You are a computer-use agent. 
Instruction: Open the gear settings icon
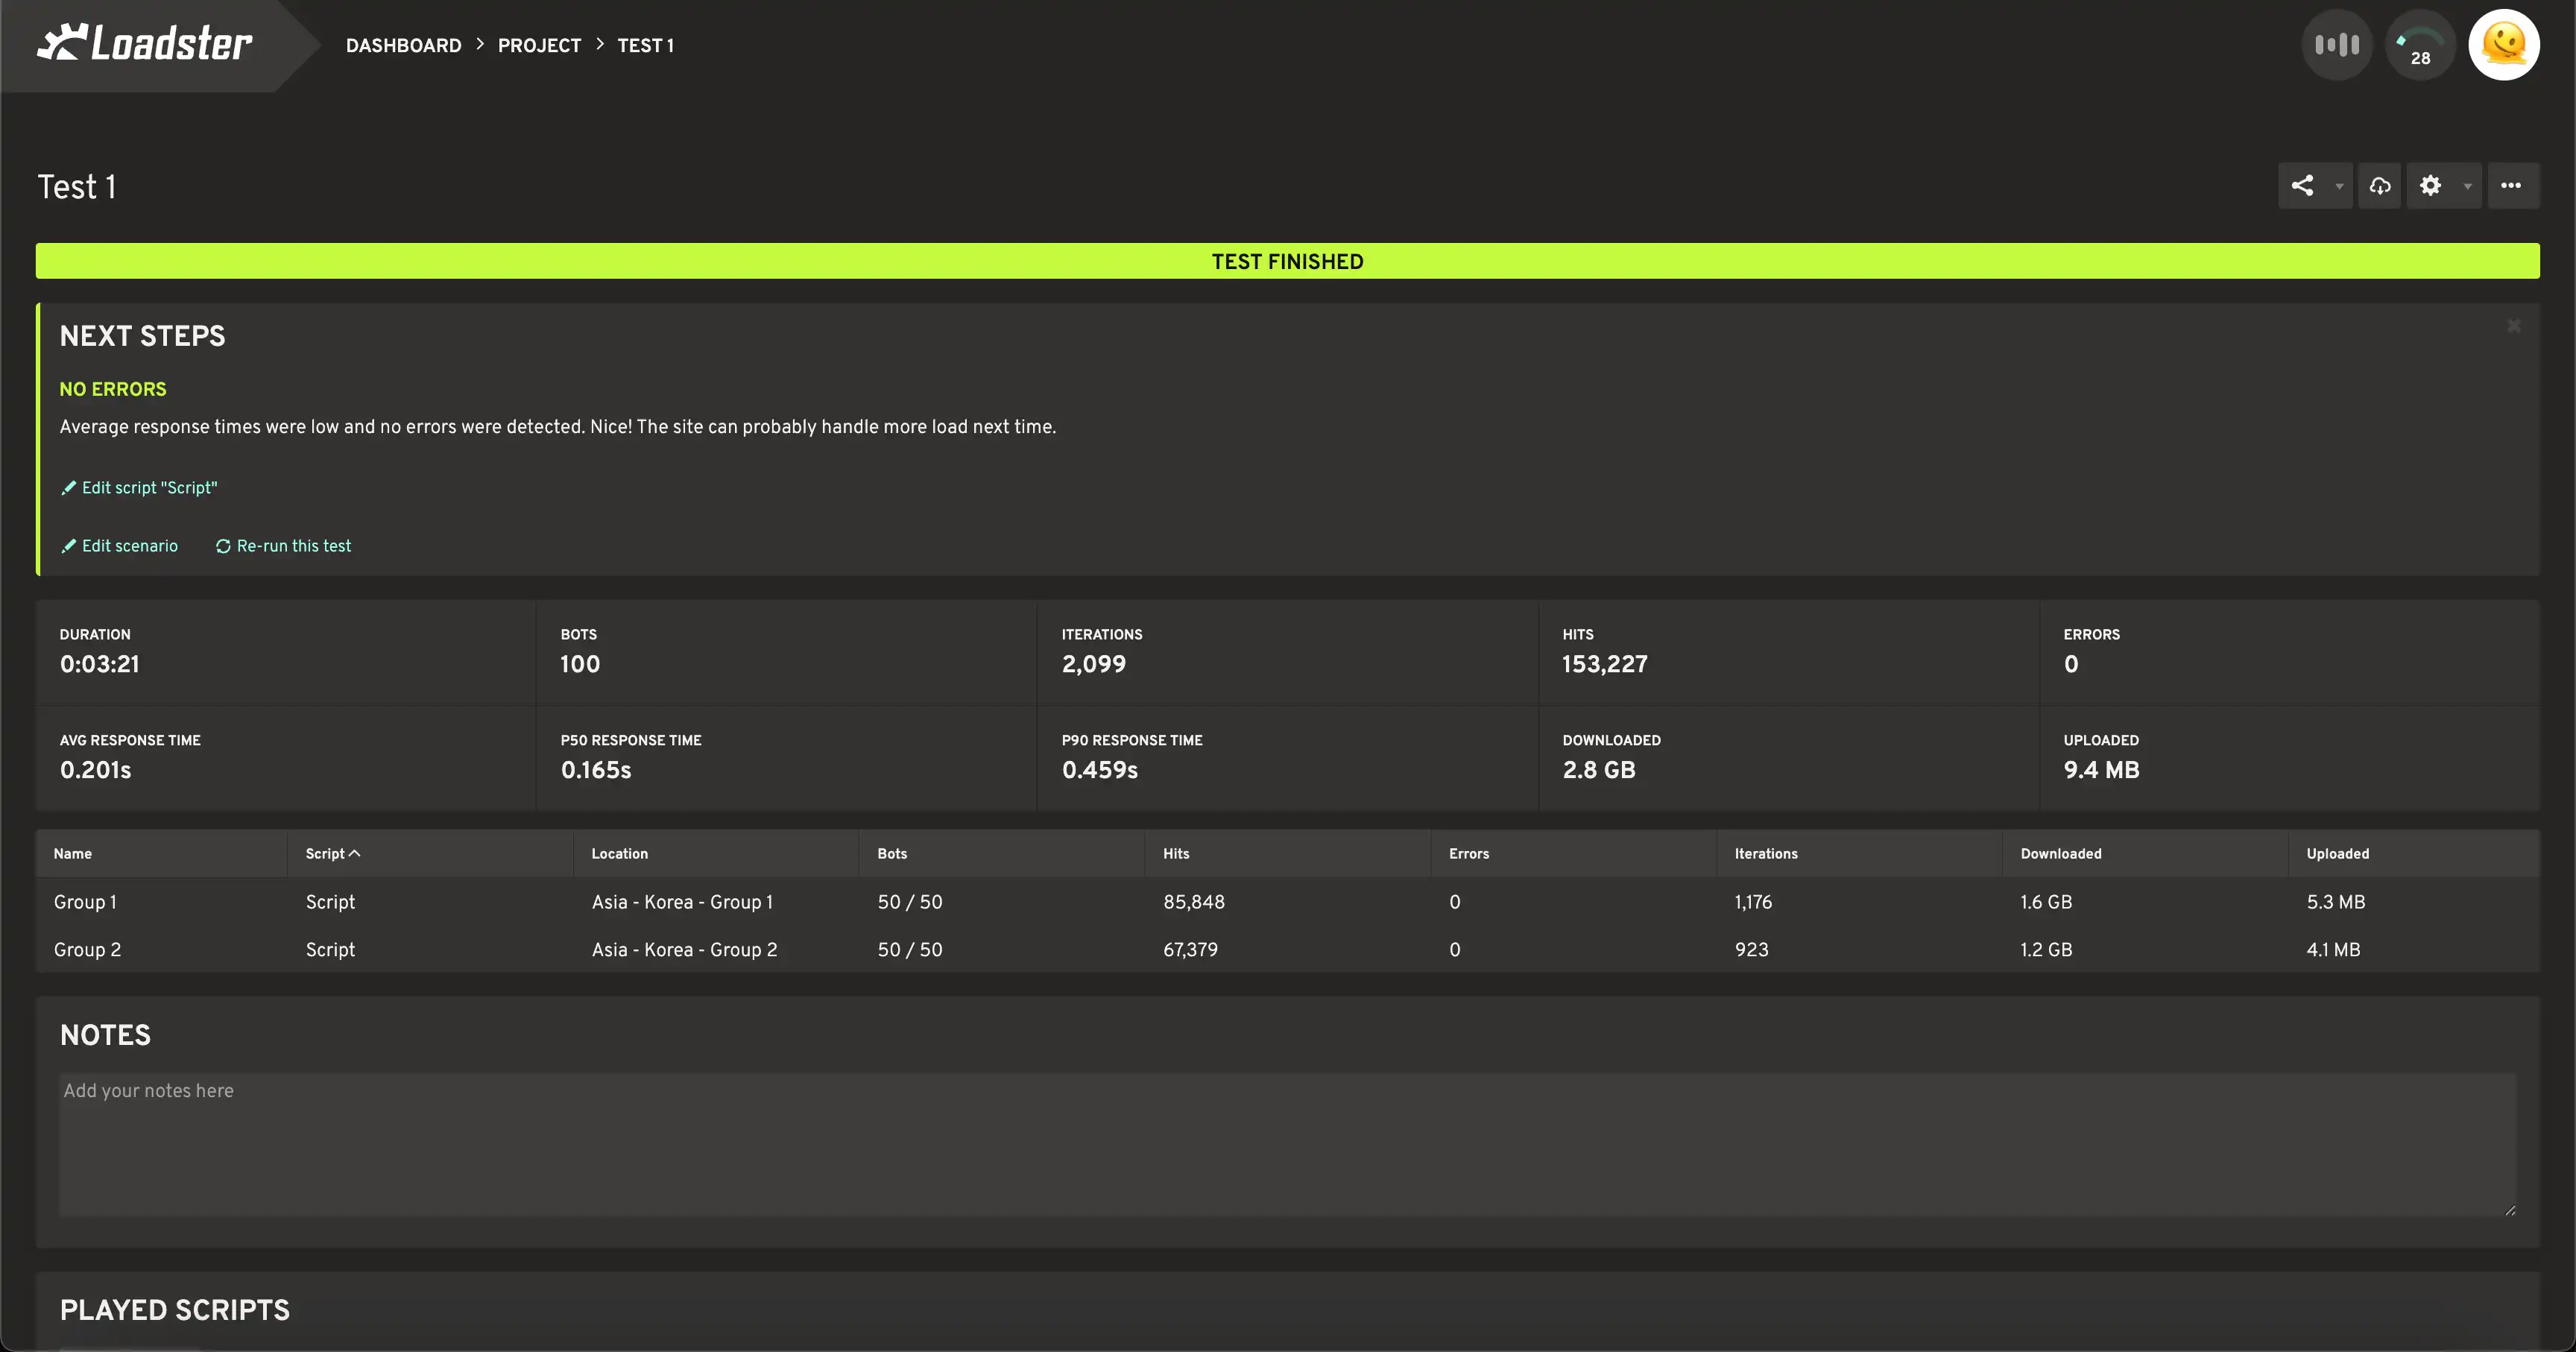tap(2430, 185)
